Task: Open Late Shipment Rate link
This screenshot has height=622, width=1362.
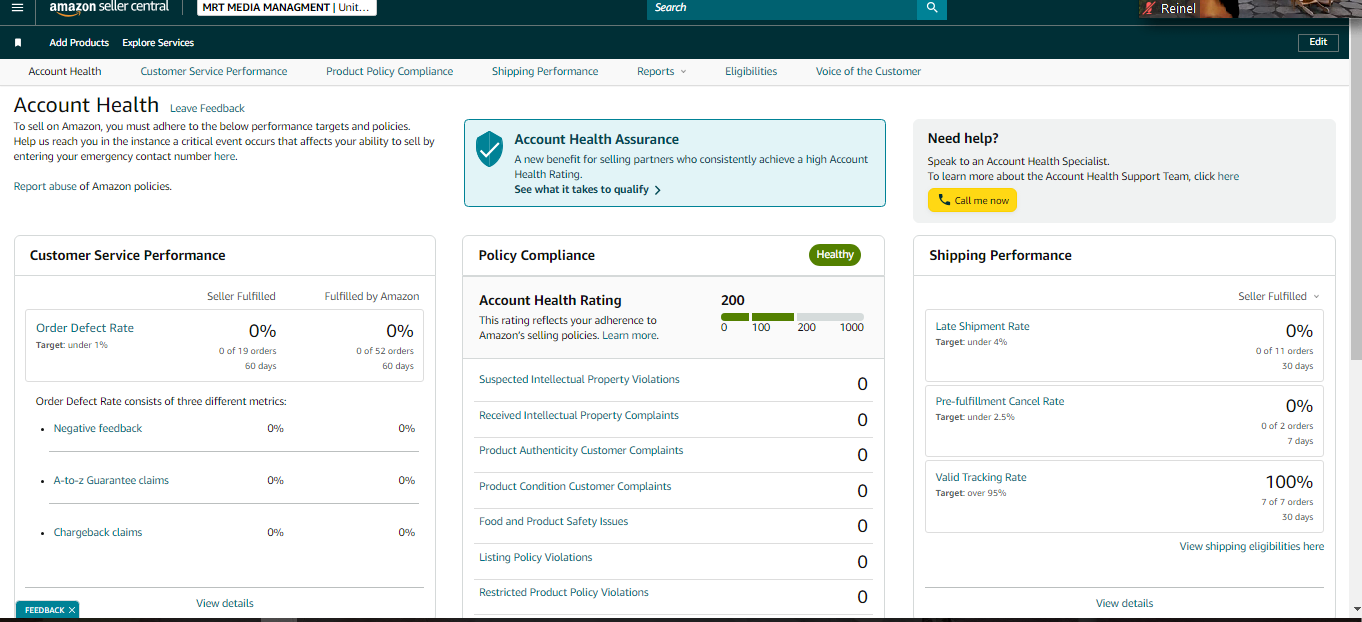Action: point(982,327)
